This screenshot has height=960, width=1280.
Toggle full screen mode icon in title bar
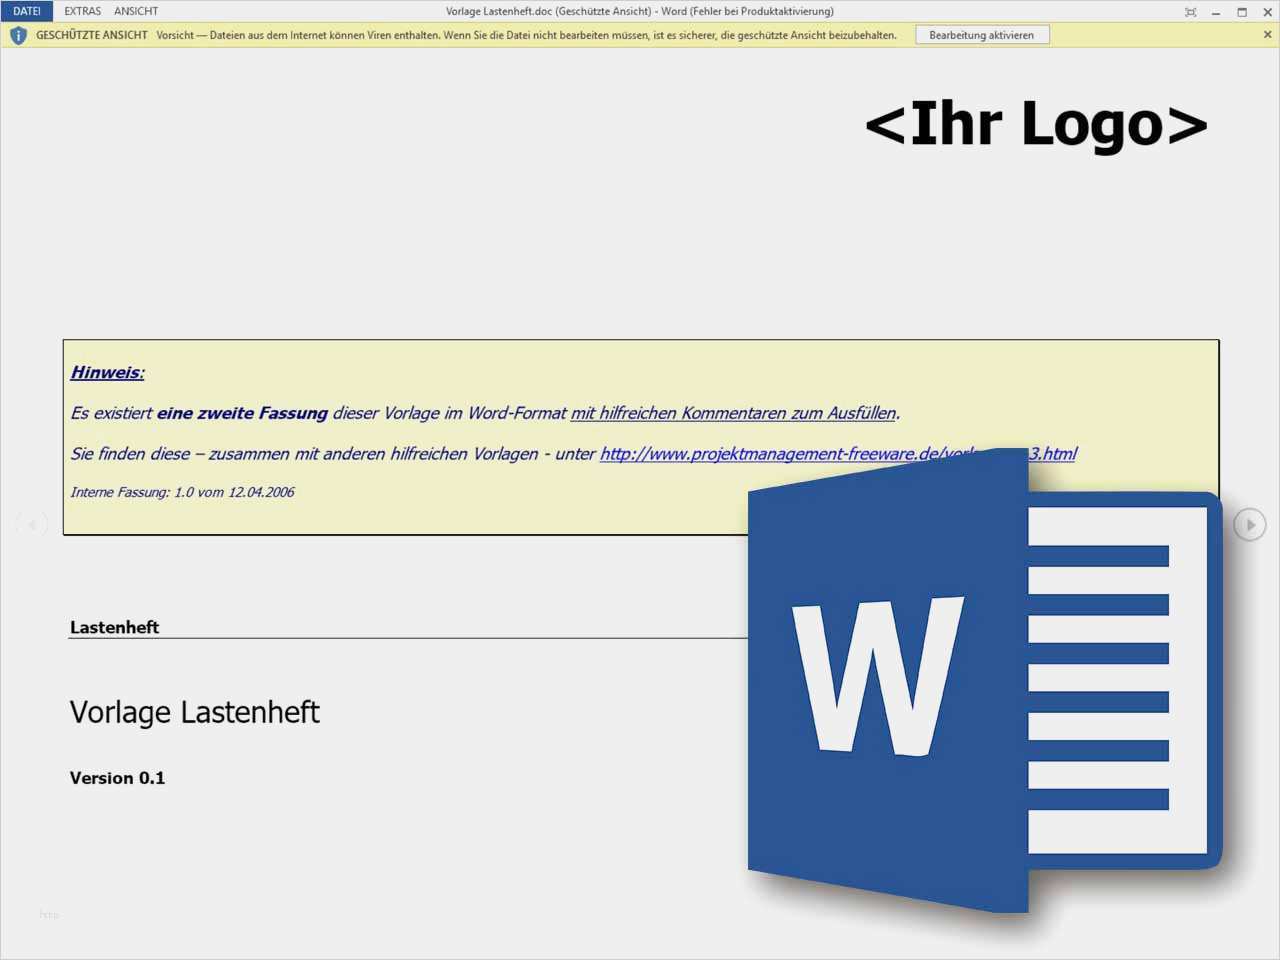click(x=1190, y=12)
